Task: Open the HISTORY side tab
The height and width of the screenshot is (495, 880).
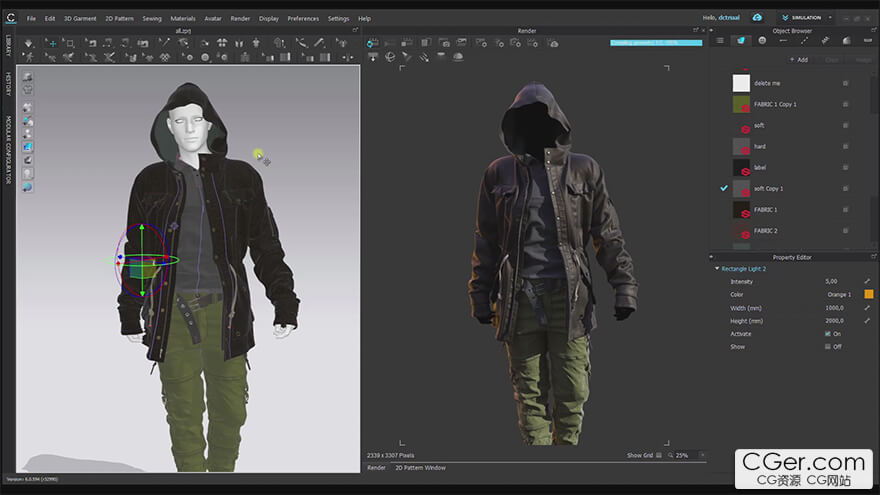Action: (8, 84)
